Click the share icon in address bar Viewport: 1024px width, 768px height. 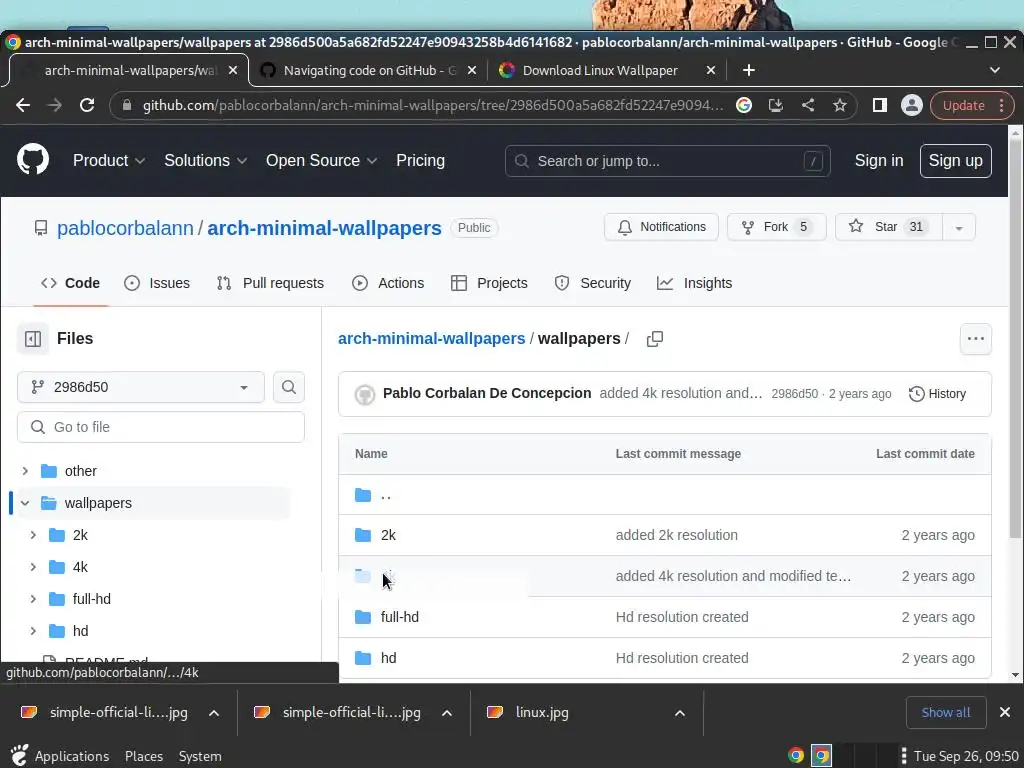pyautogui.click(x=808, y=105)
